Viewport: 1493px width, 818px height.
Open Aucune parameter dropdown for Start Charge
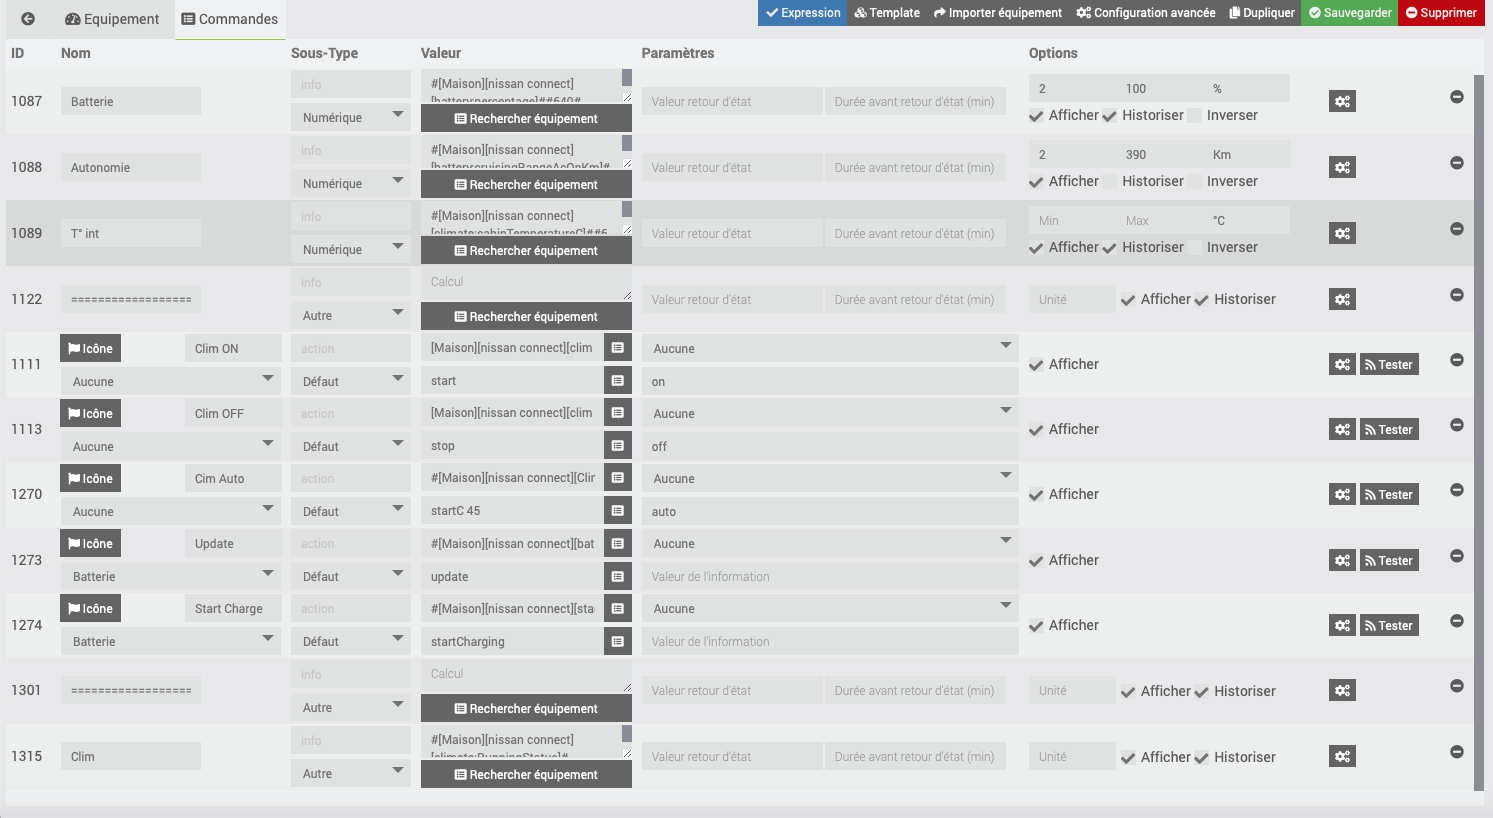[x=830, y=609]
